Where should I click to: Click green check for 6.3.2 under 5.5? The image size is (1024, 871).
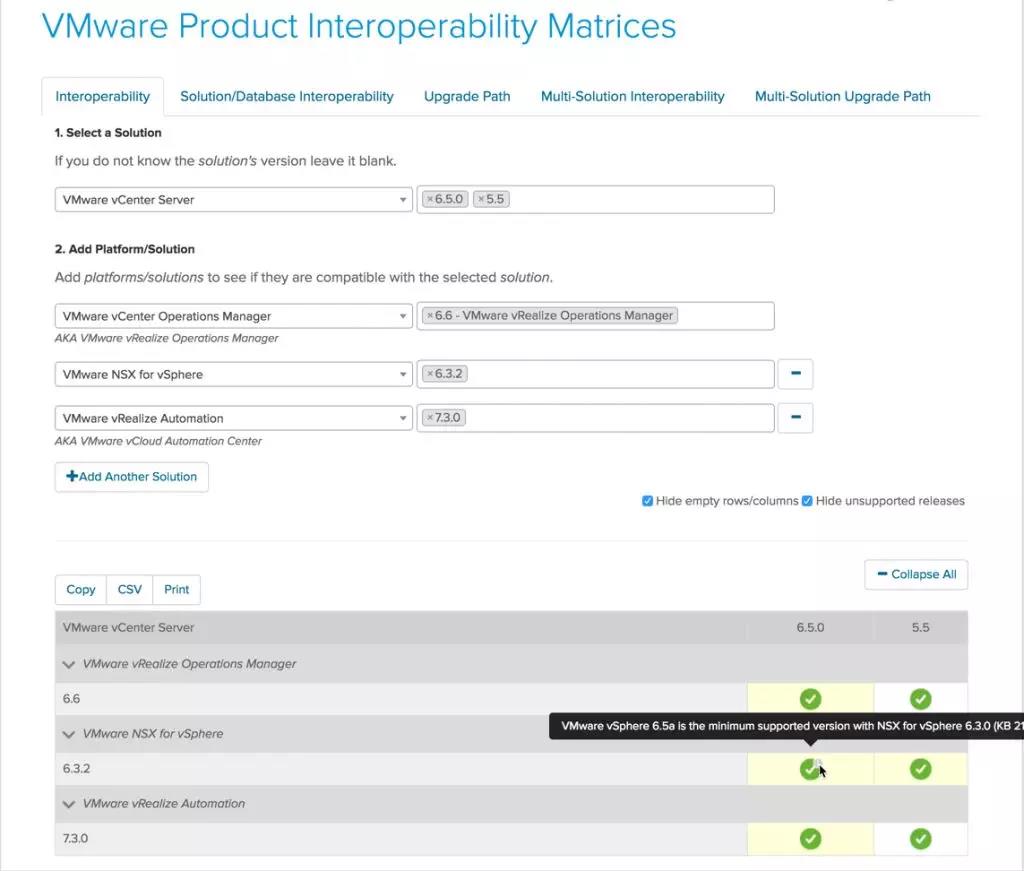click(x=921, y=768)
